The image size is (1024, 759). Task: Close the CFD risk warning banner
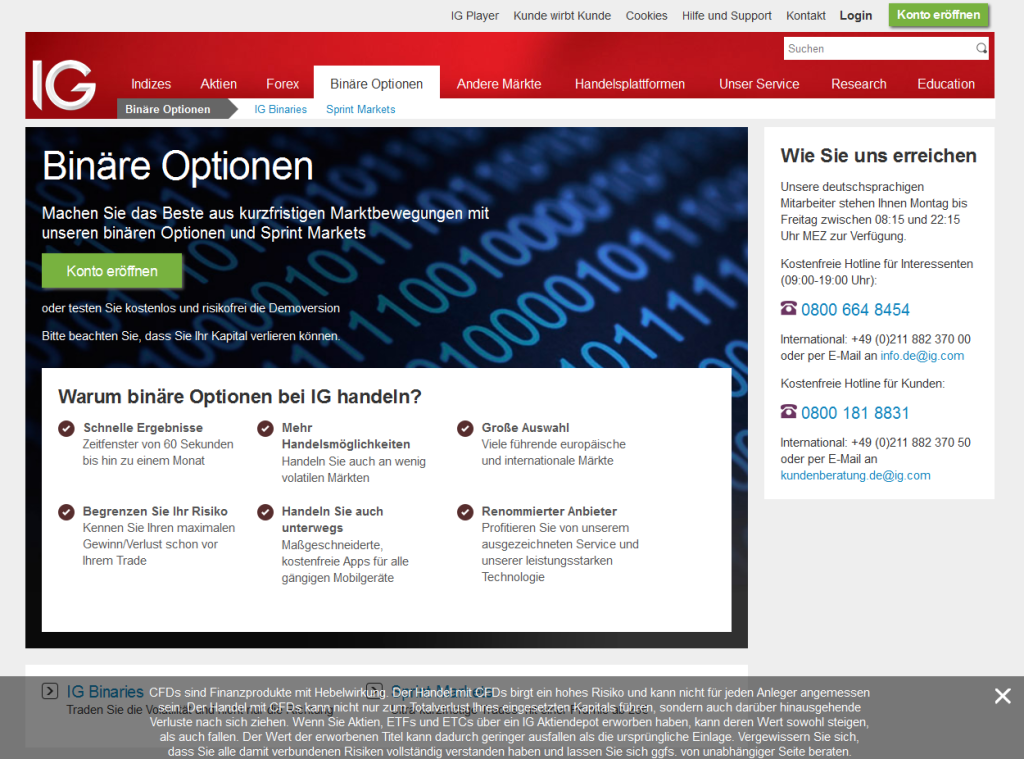pos(1002,696)
